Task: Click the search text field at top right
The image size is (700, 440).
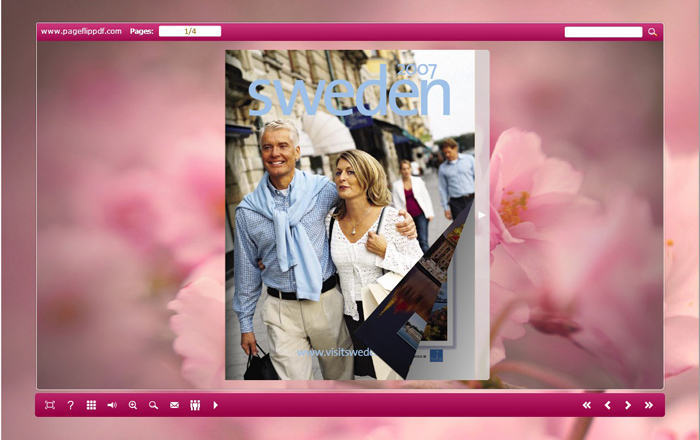Action: [x=604, y=32]
